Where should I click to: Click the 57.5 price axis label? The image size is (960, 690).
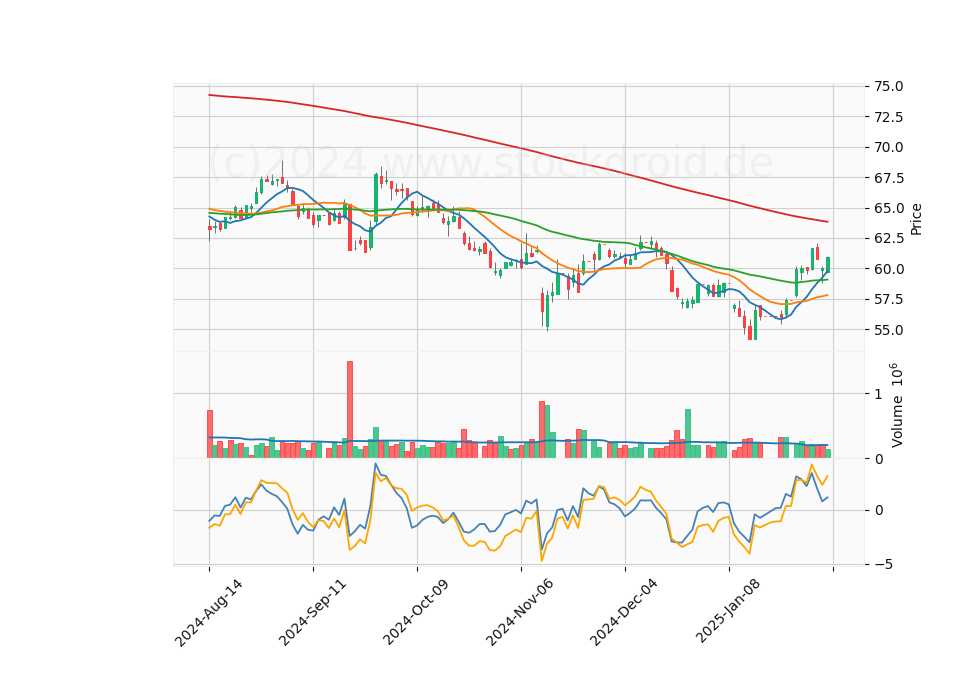pyautogui.click(x=888, y=299)
